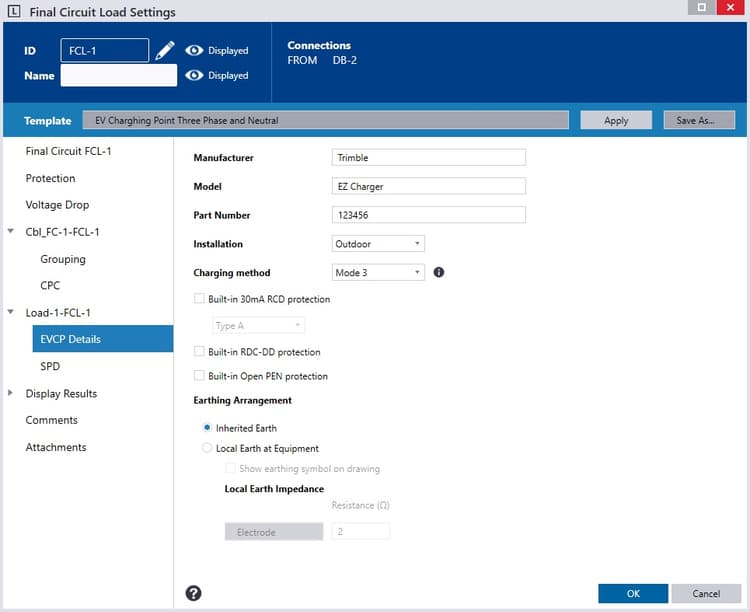The image size is (750, 612).
Task: Click the app logo icon in title bar
Action: click(x=12, y=12)
